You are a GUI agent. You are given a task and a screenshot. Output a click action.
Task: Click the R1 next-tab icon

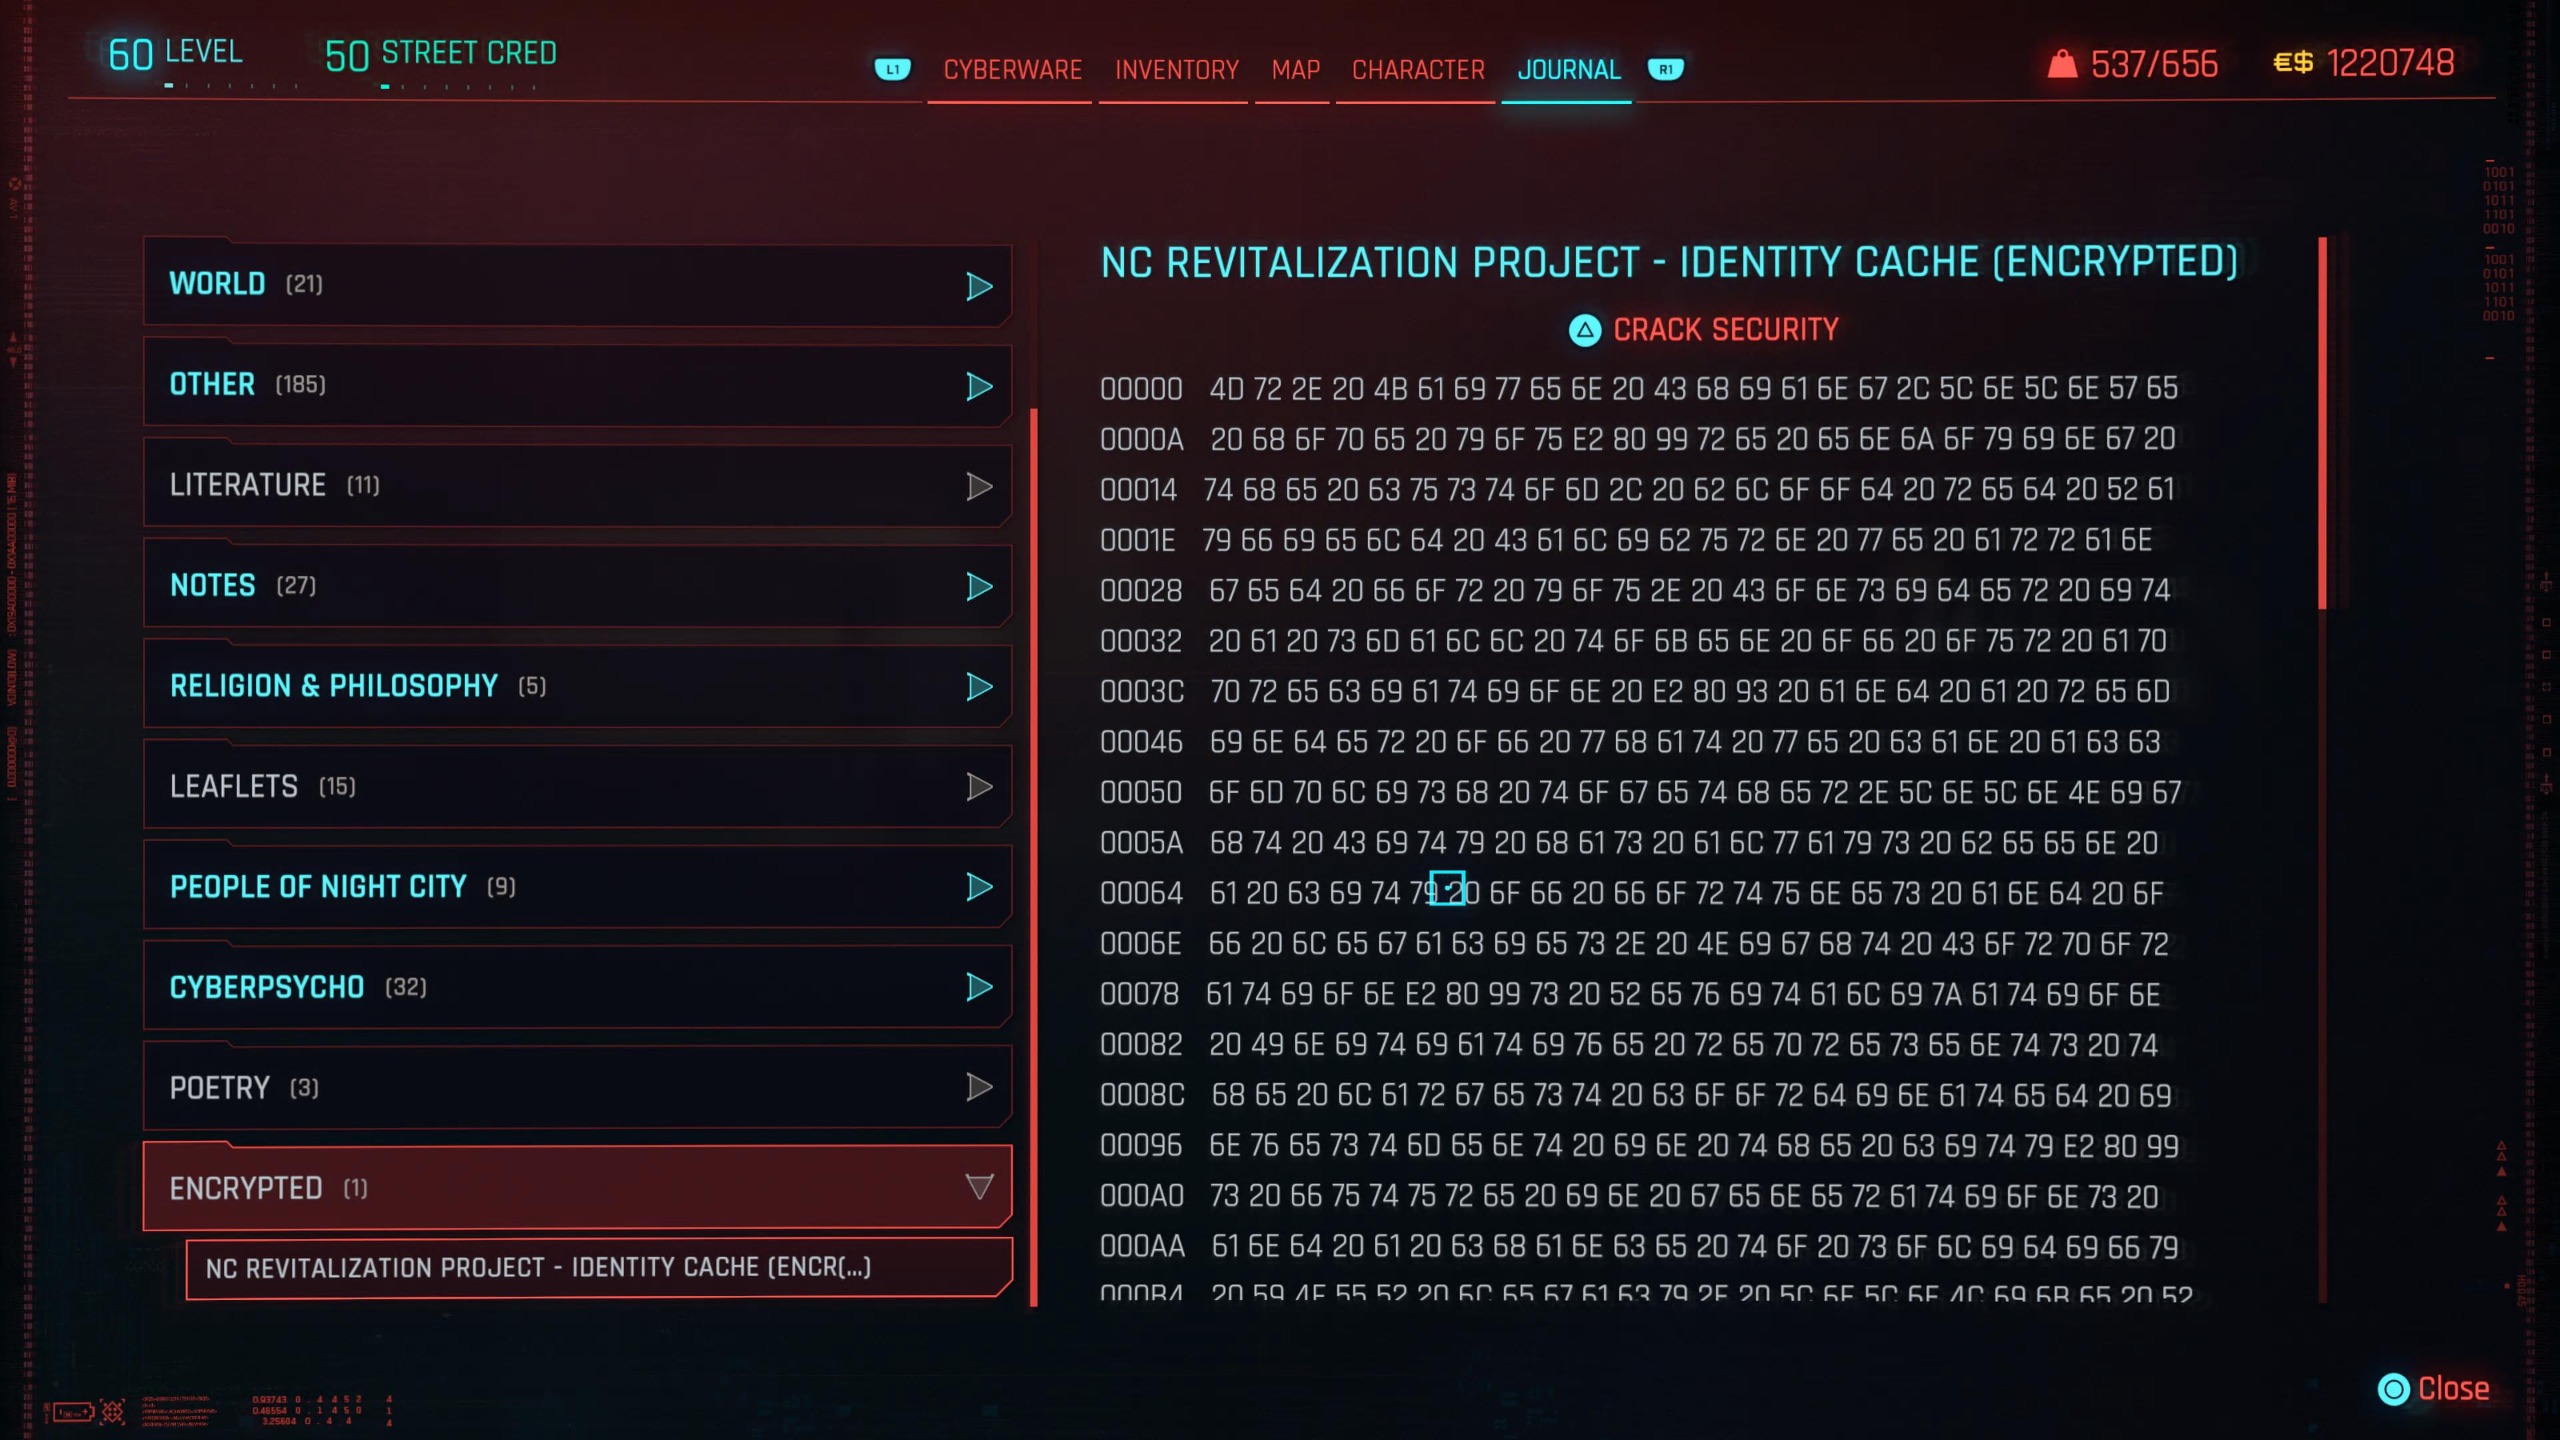click(1665, 69)
